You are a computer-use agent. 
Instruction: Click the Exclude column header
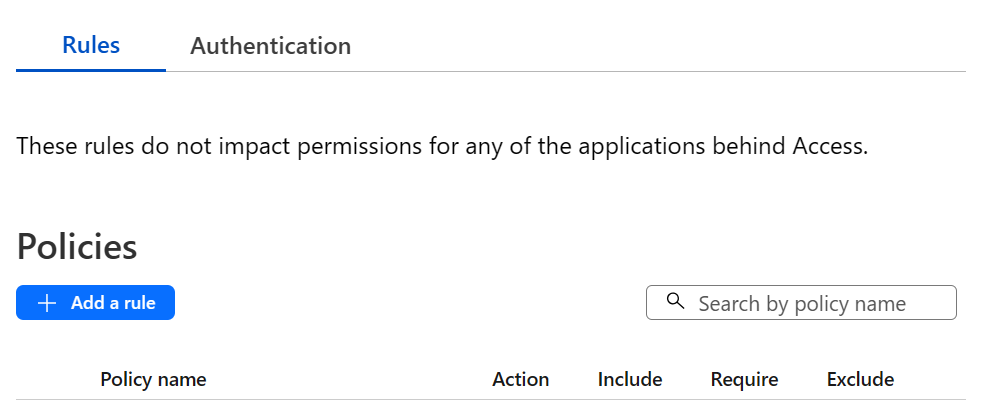(860, 380)
